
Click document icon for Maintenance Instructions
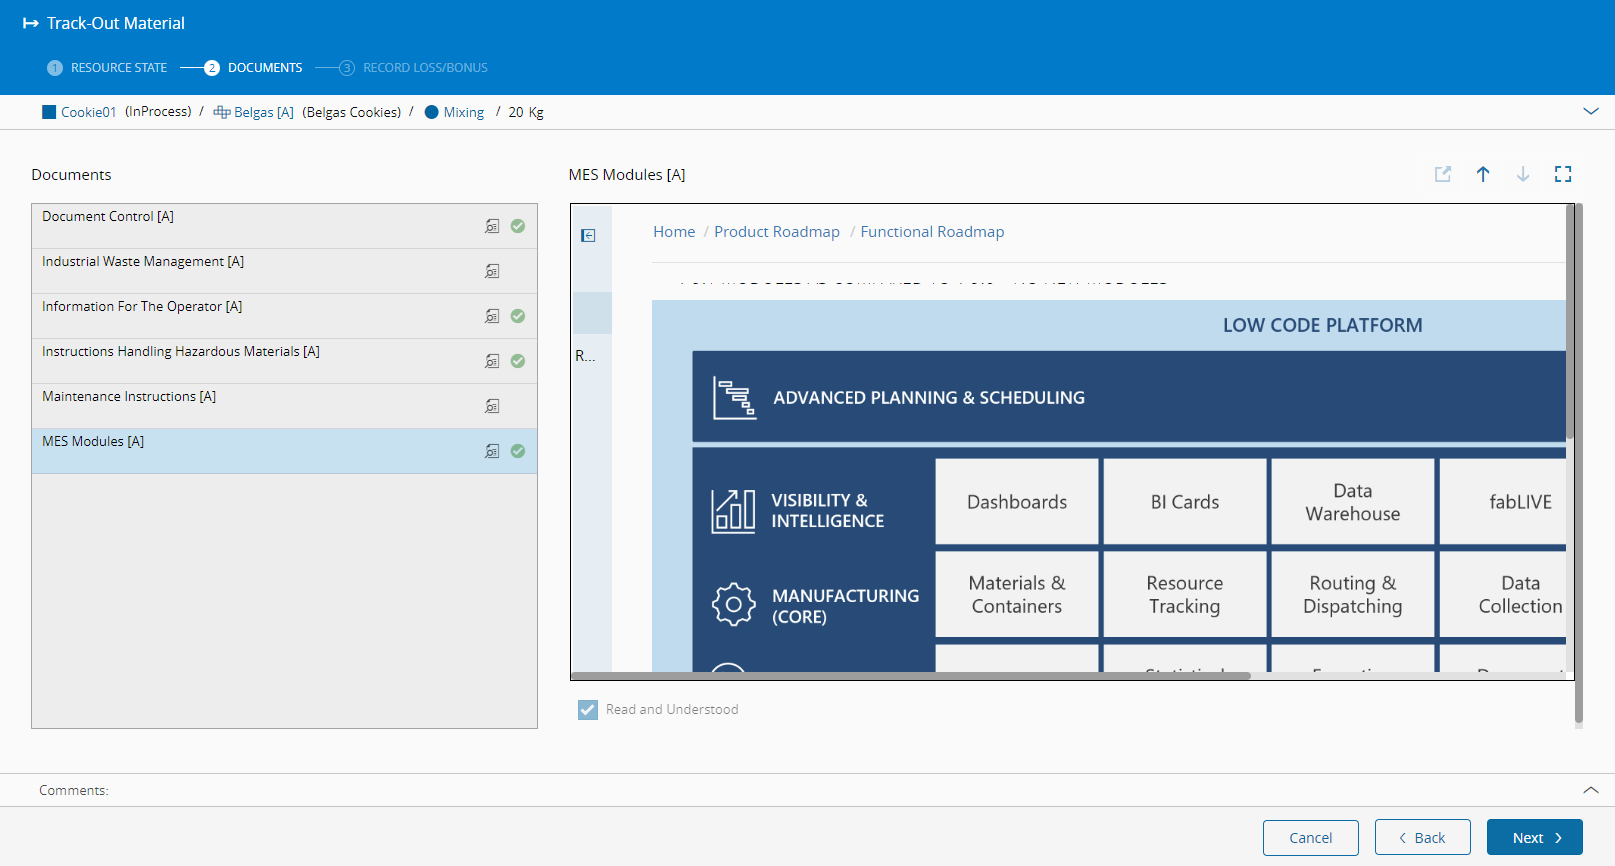coord(492,406)
